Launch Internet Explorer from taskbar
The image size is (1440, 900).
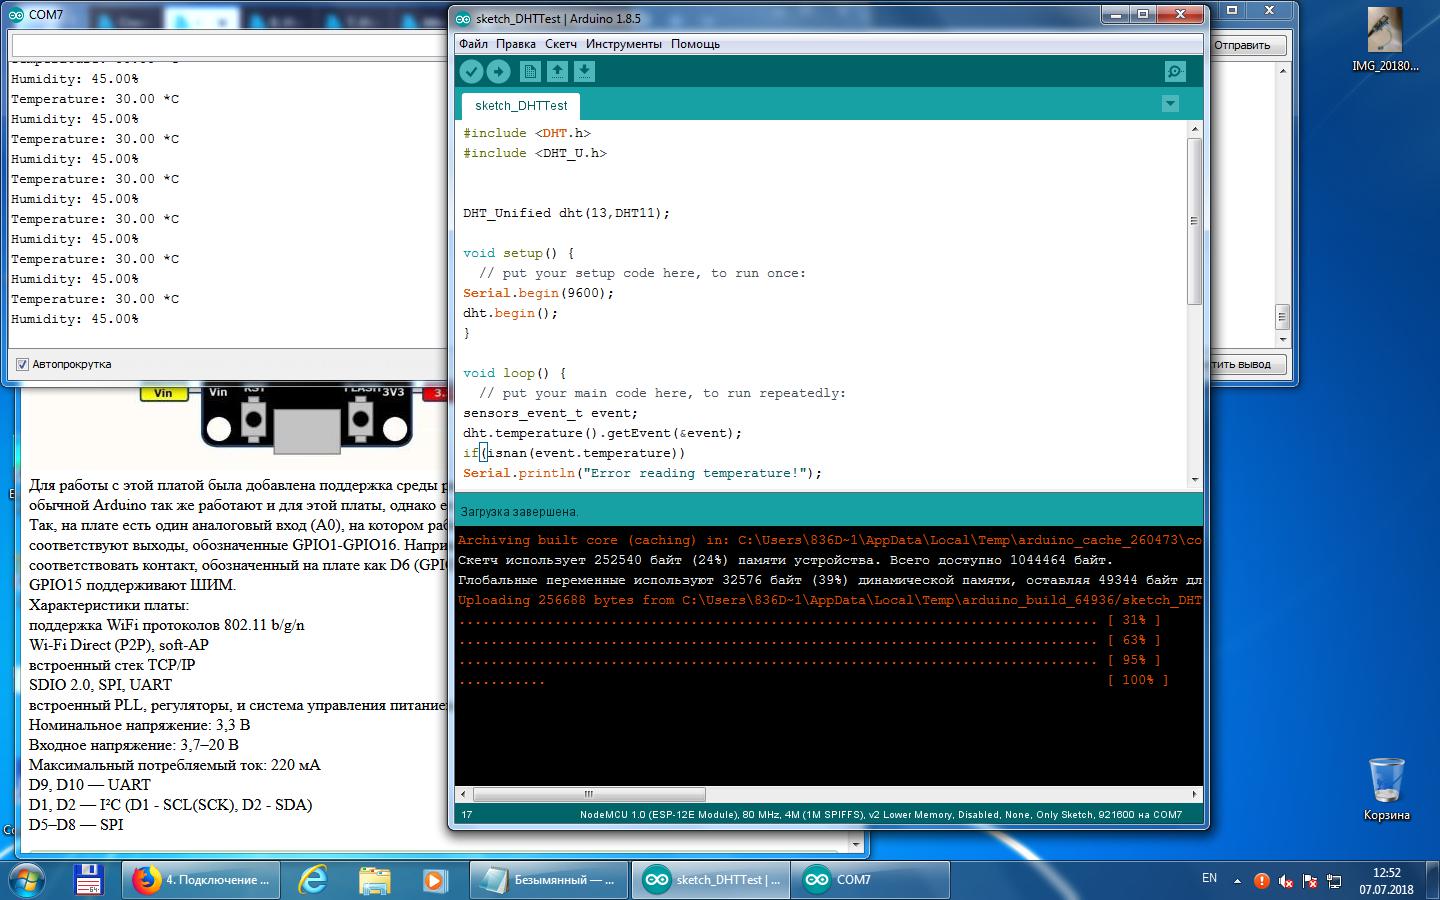coord(314,880)
